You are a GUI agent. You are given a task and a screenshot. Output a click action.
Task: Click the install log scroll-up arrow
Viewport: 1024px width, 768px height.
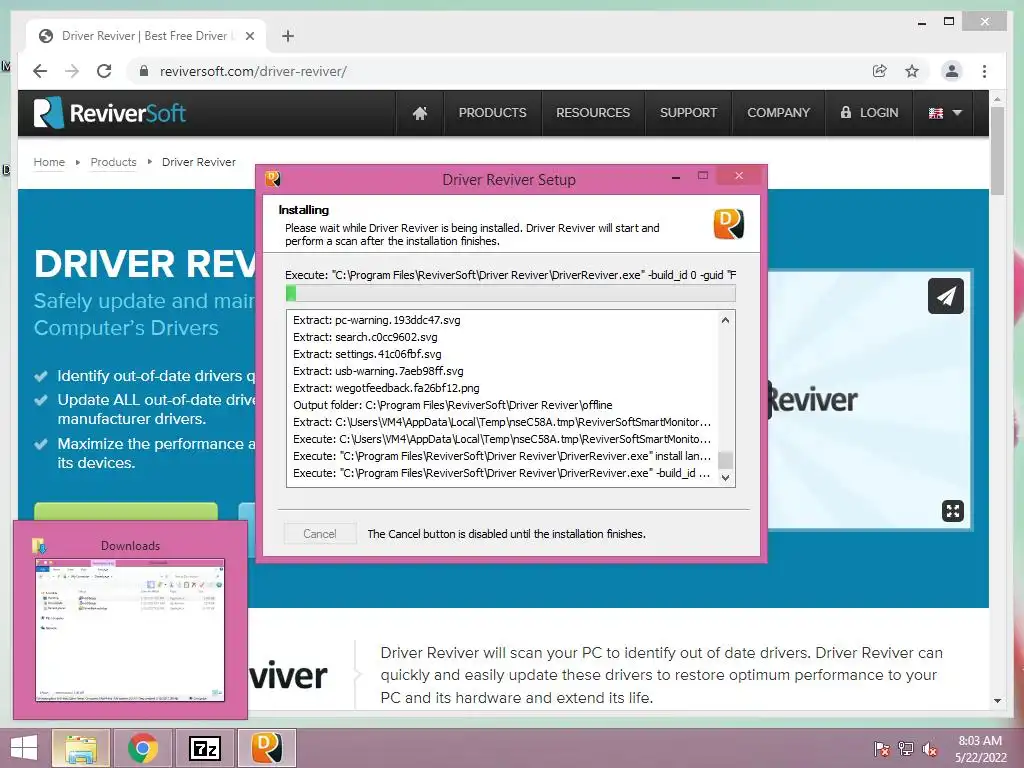725,320
